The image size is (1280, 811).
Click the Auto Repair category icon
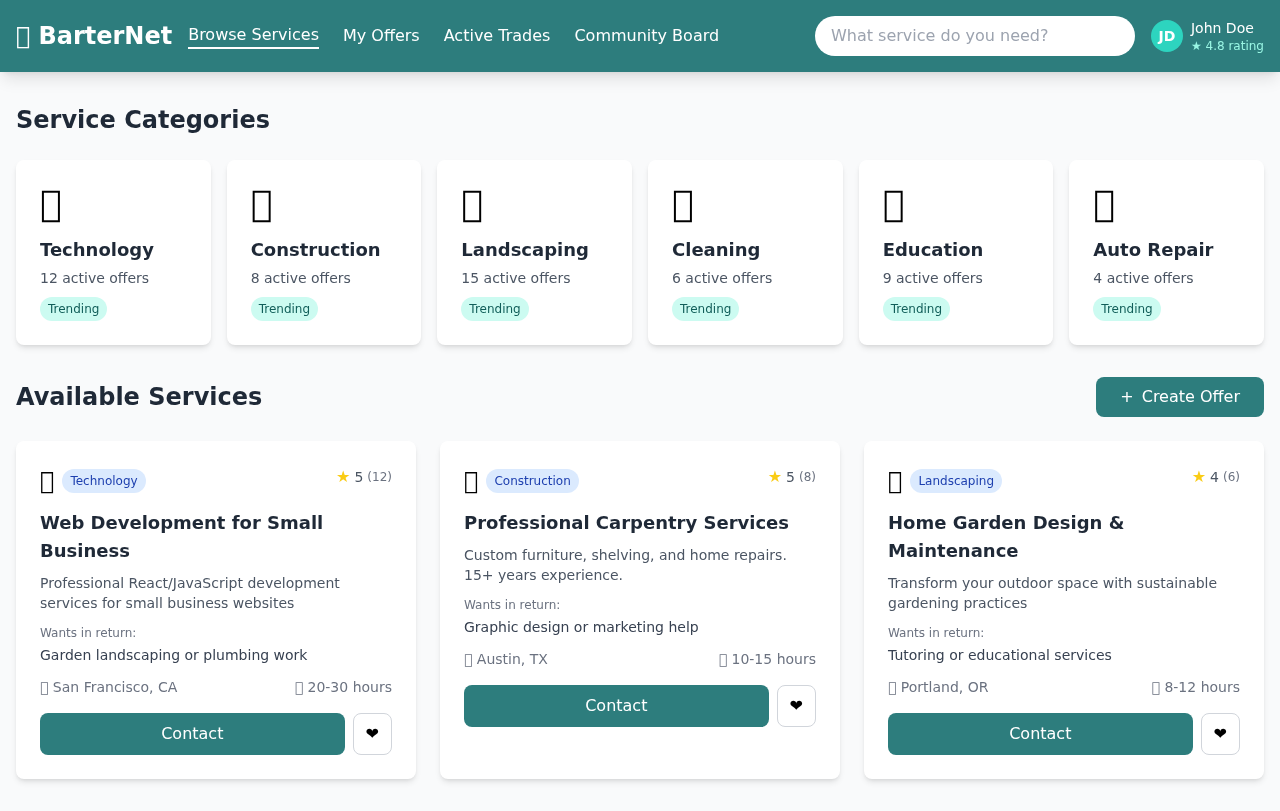click(1104, 206)
